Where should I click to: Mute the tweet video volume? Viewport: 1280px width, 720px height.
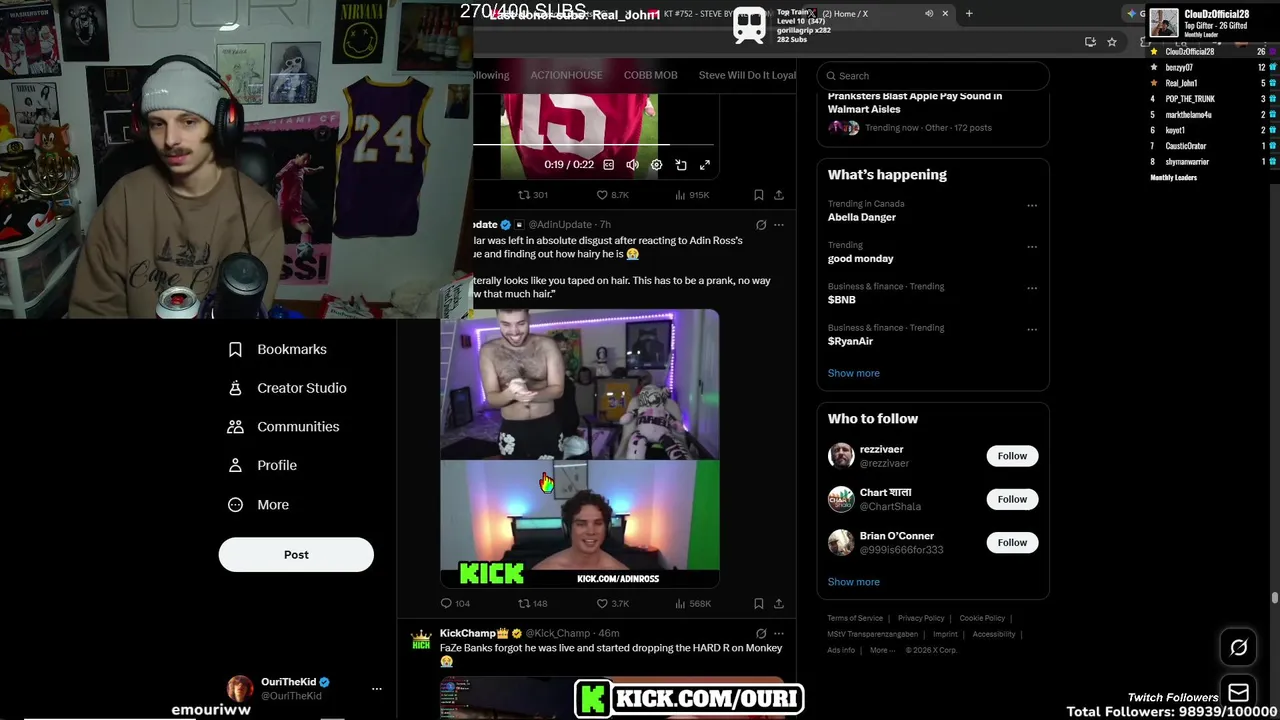tap(632, 165)
